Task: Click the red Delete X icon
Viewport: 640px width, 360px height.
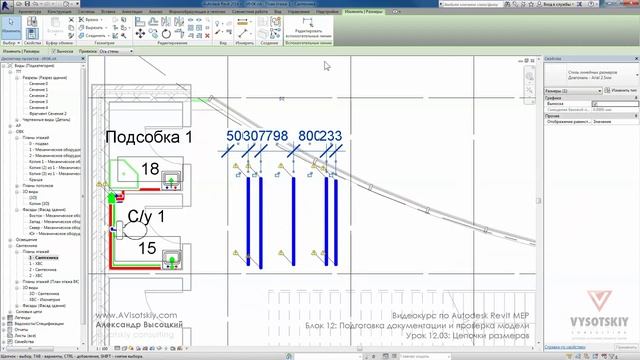Action: (207, 36)
